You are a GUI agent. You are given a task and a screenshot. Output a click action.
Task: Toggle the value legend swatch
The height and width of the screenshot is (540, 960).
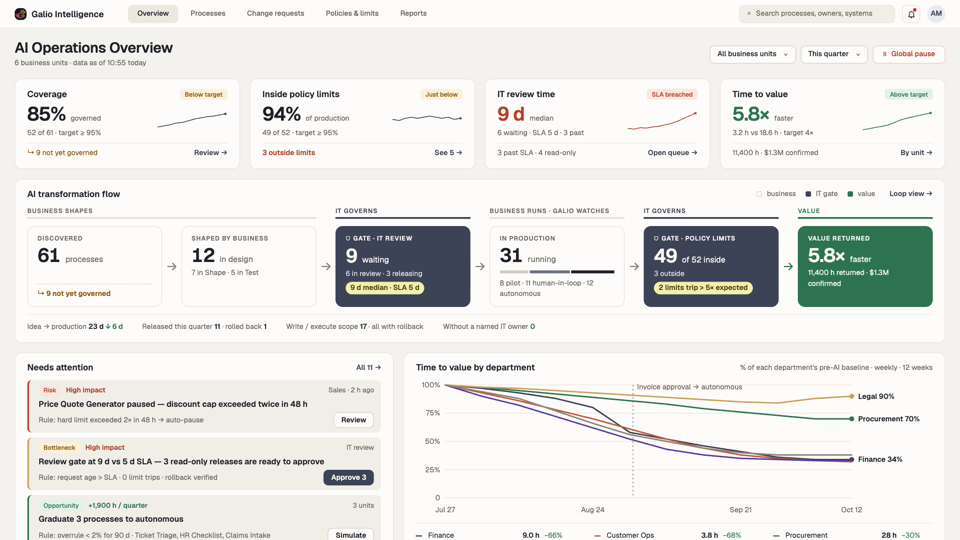point(850,194)
